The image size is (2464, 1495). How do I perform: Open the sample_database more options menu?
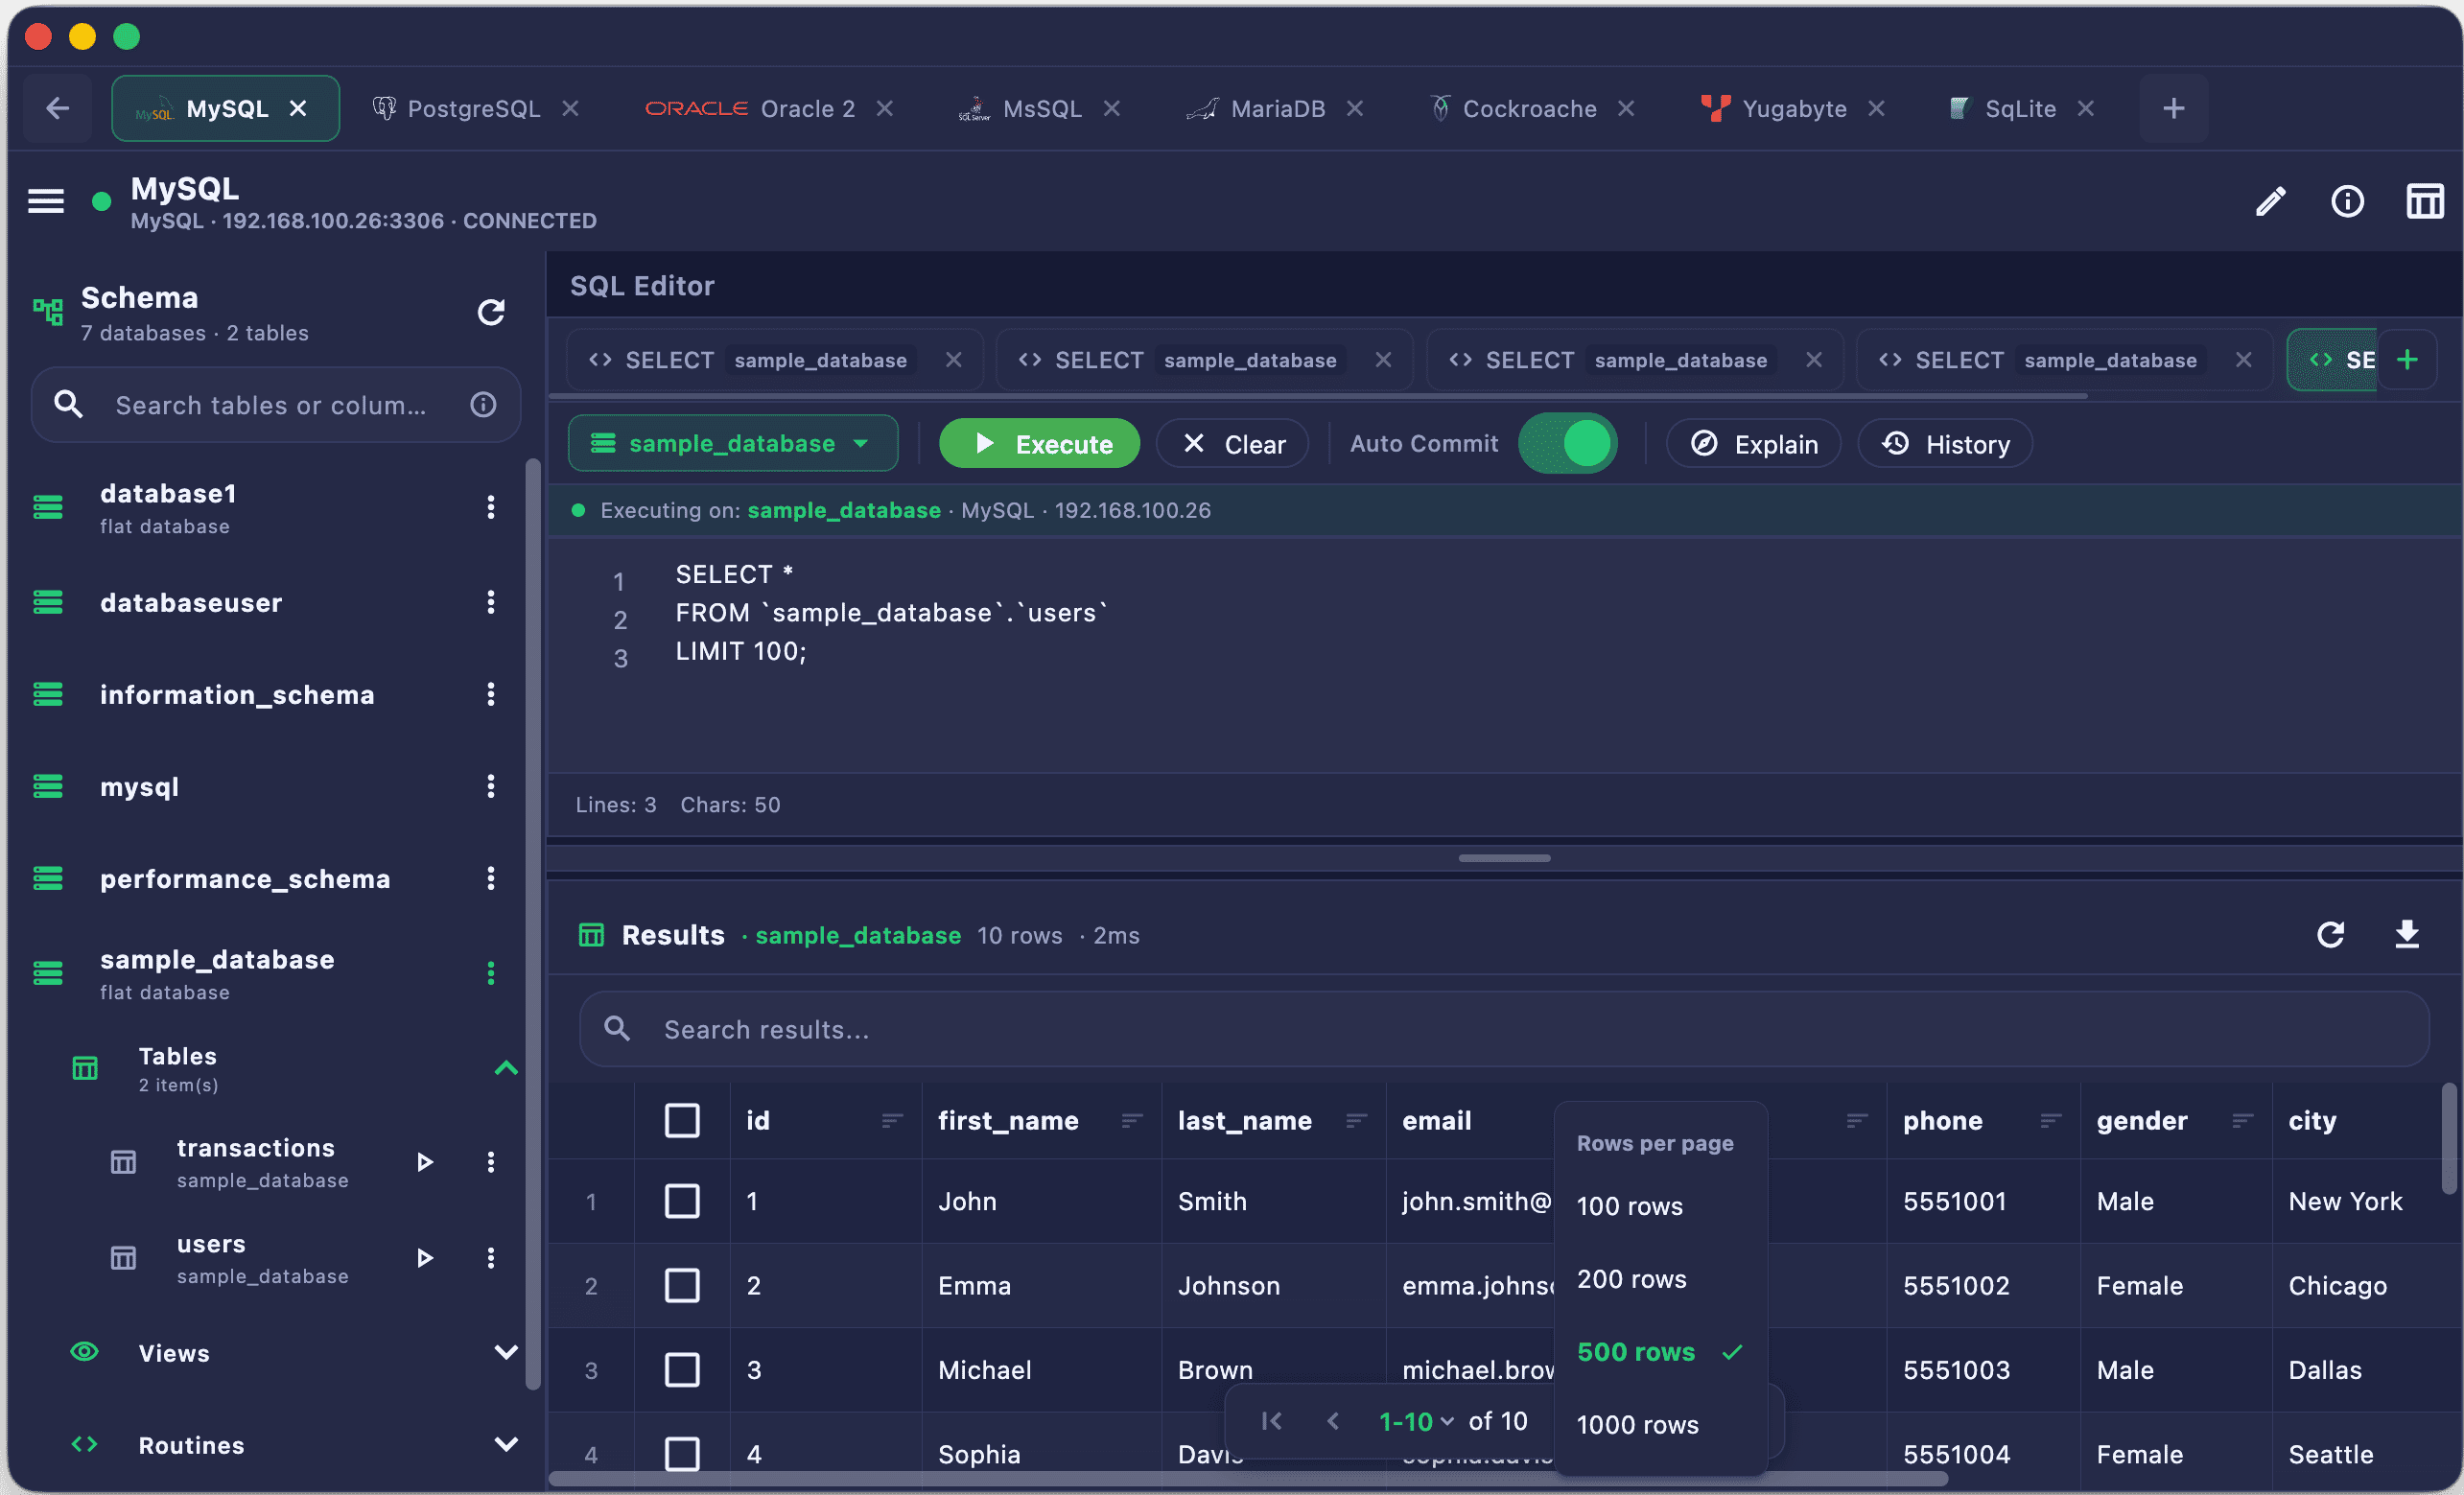[491, 973]
